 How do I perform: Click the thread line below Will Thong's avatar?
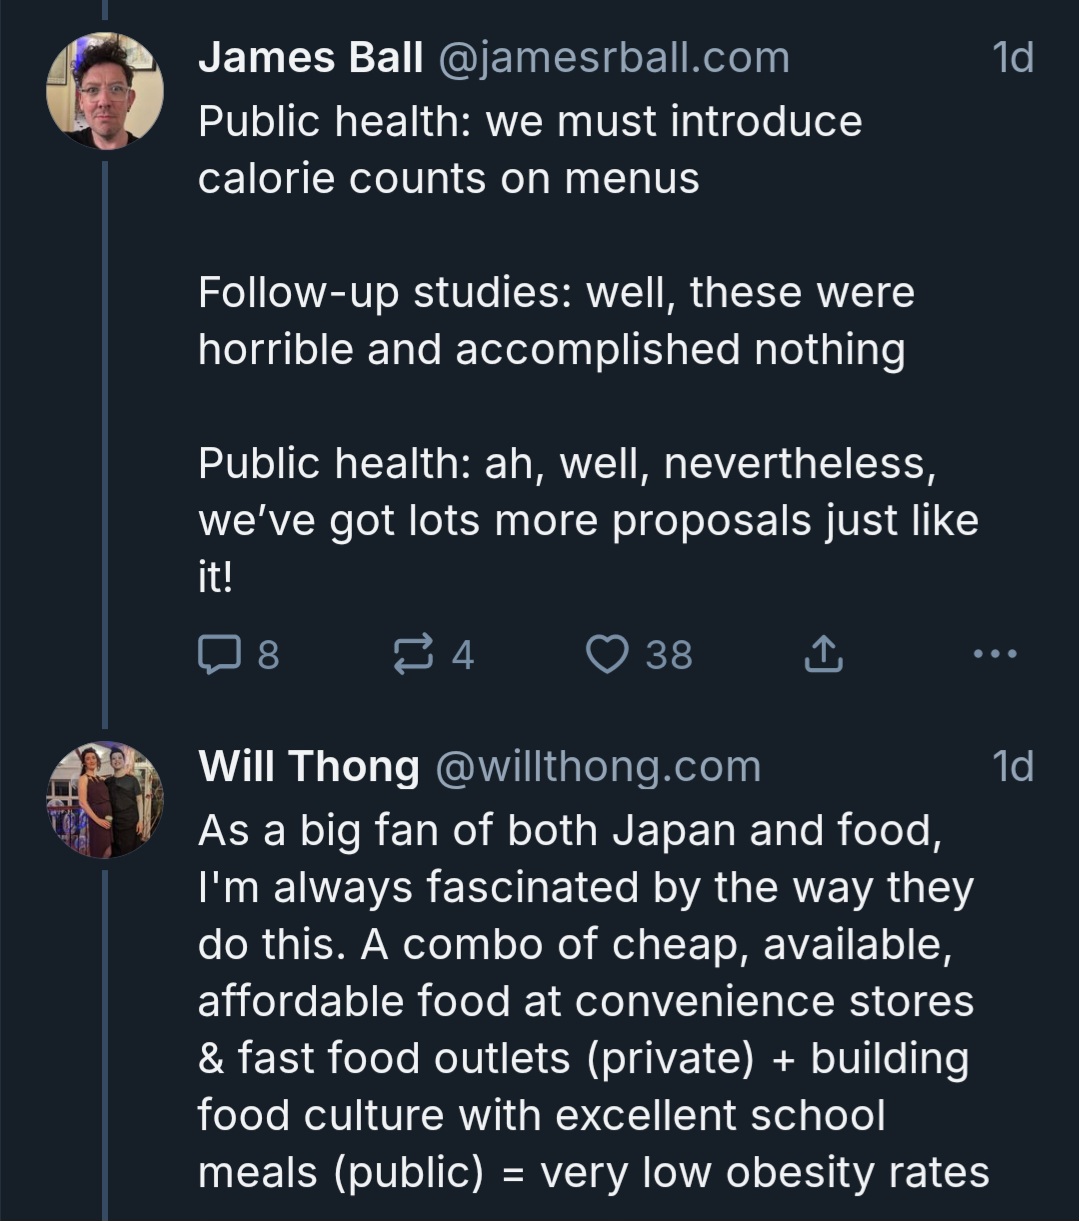[x=105, y=1040]
